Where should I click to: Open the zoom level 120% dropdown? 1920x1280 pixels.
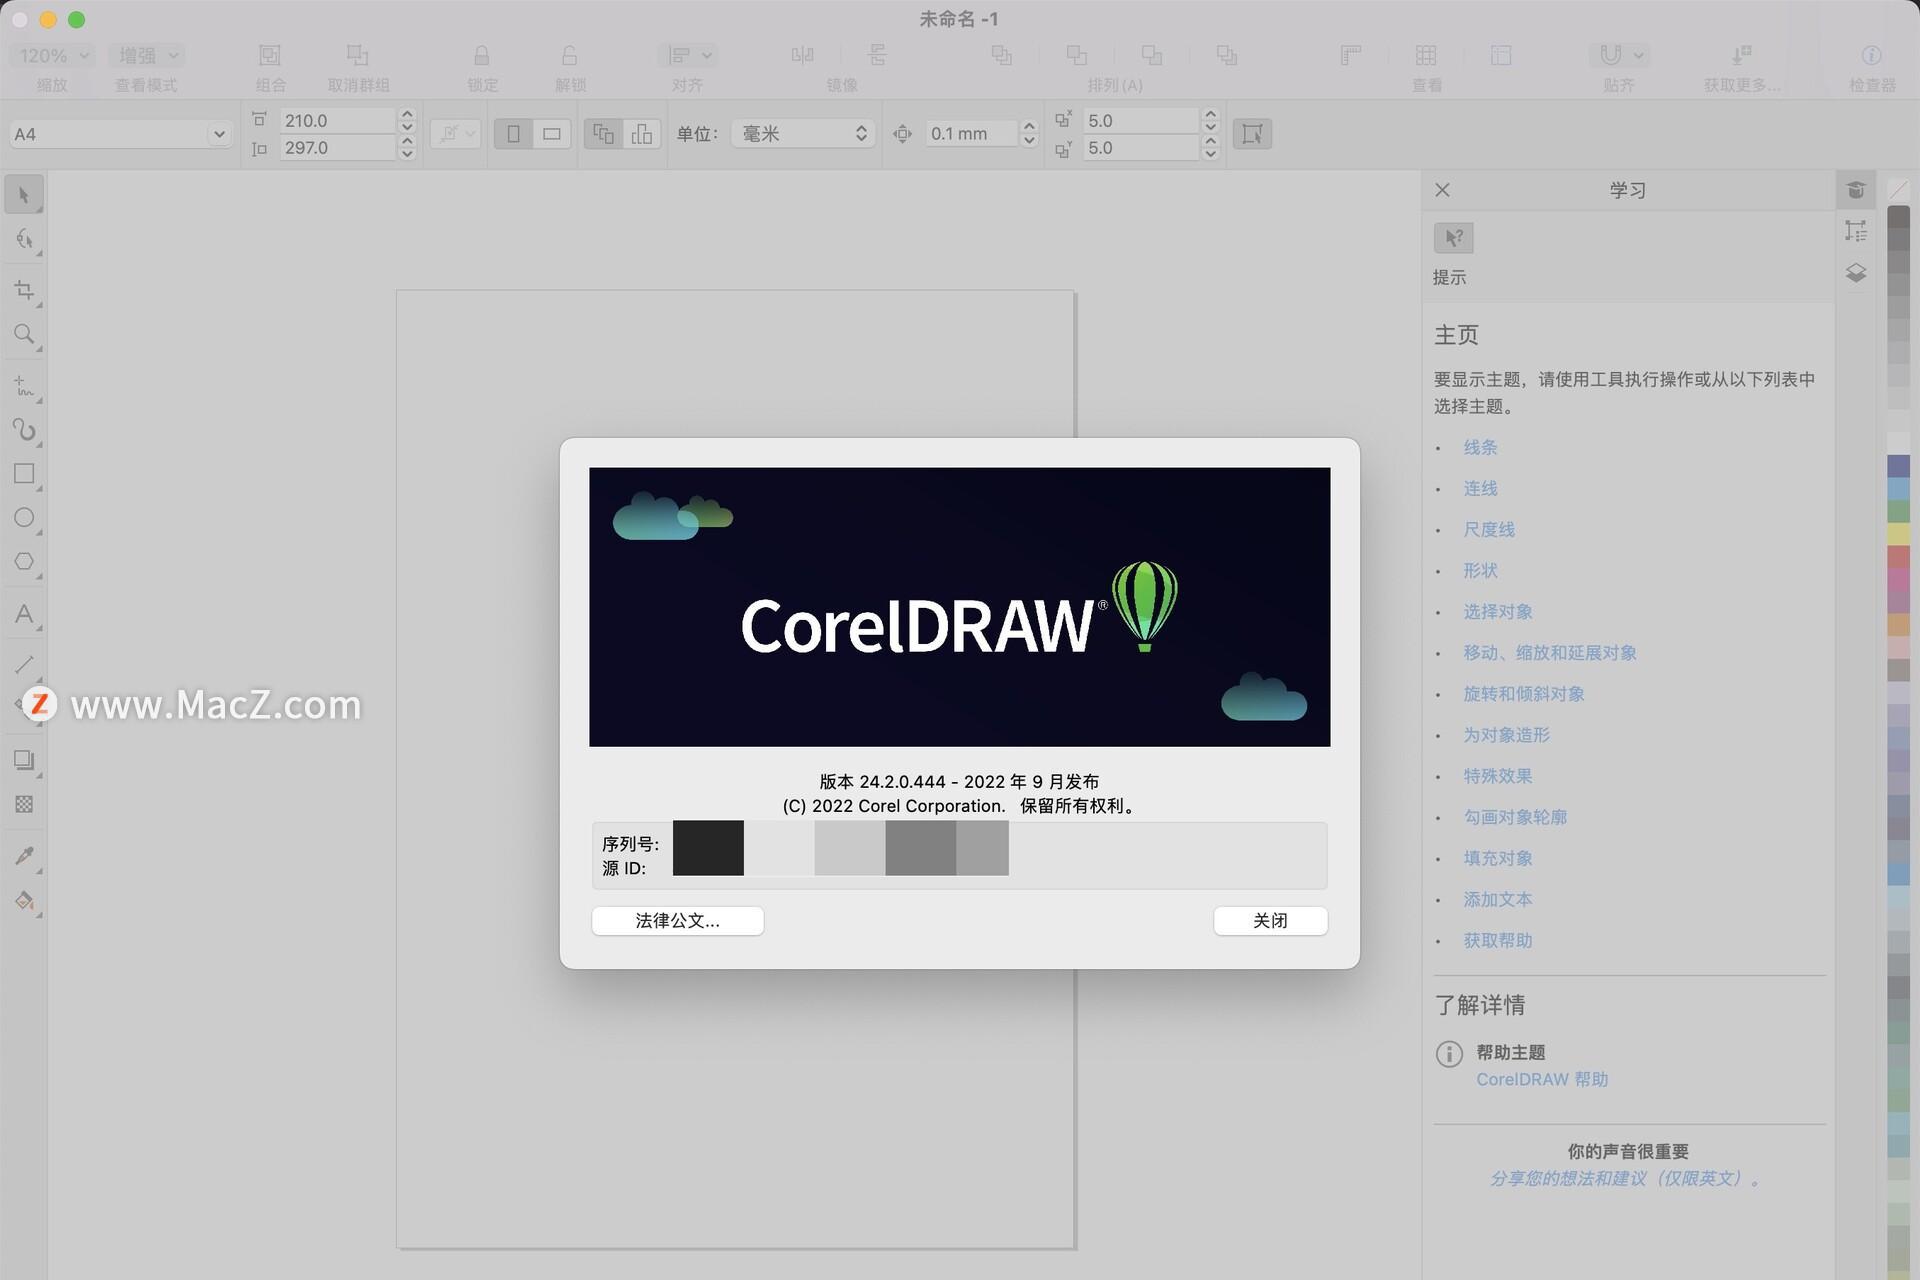point(53,55)
